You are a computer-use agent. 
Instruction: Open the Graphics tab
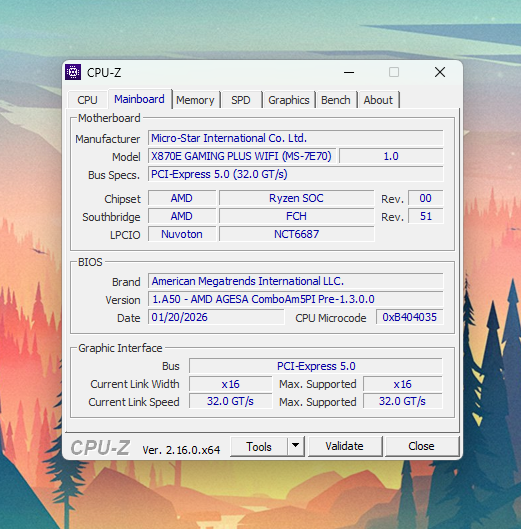tap(289, 100)
